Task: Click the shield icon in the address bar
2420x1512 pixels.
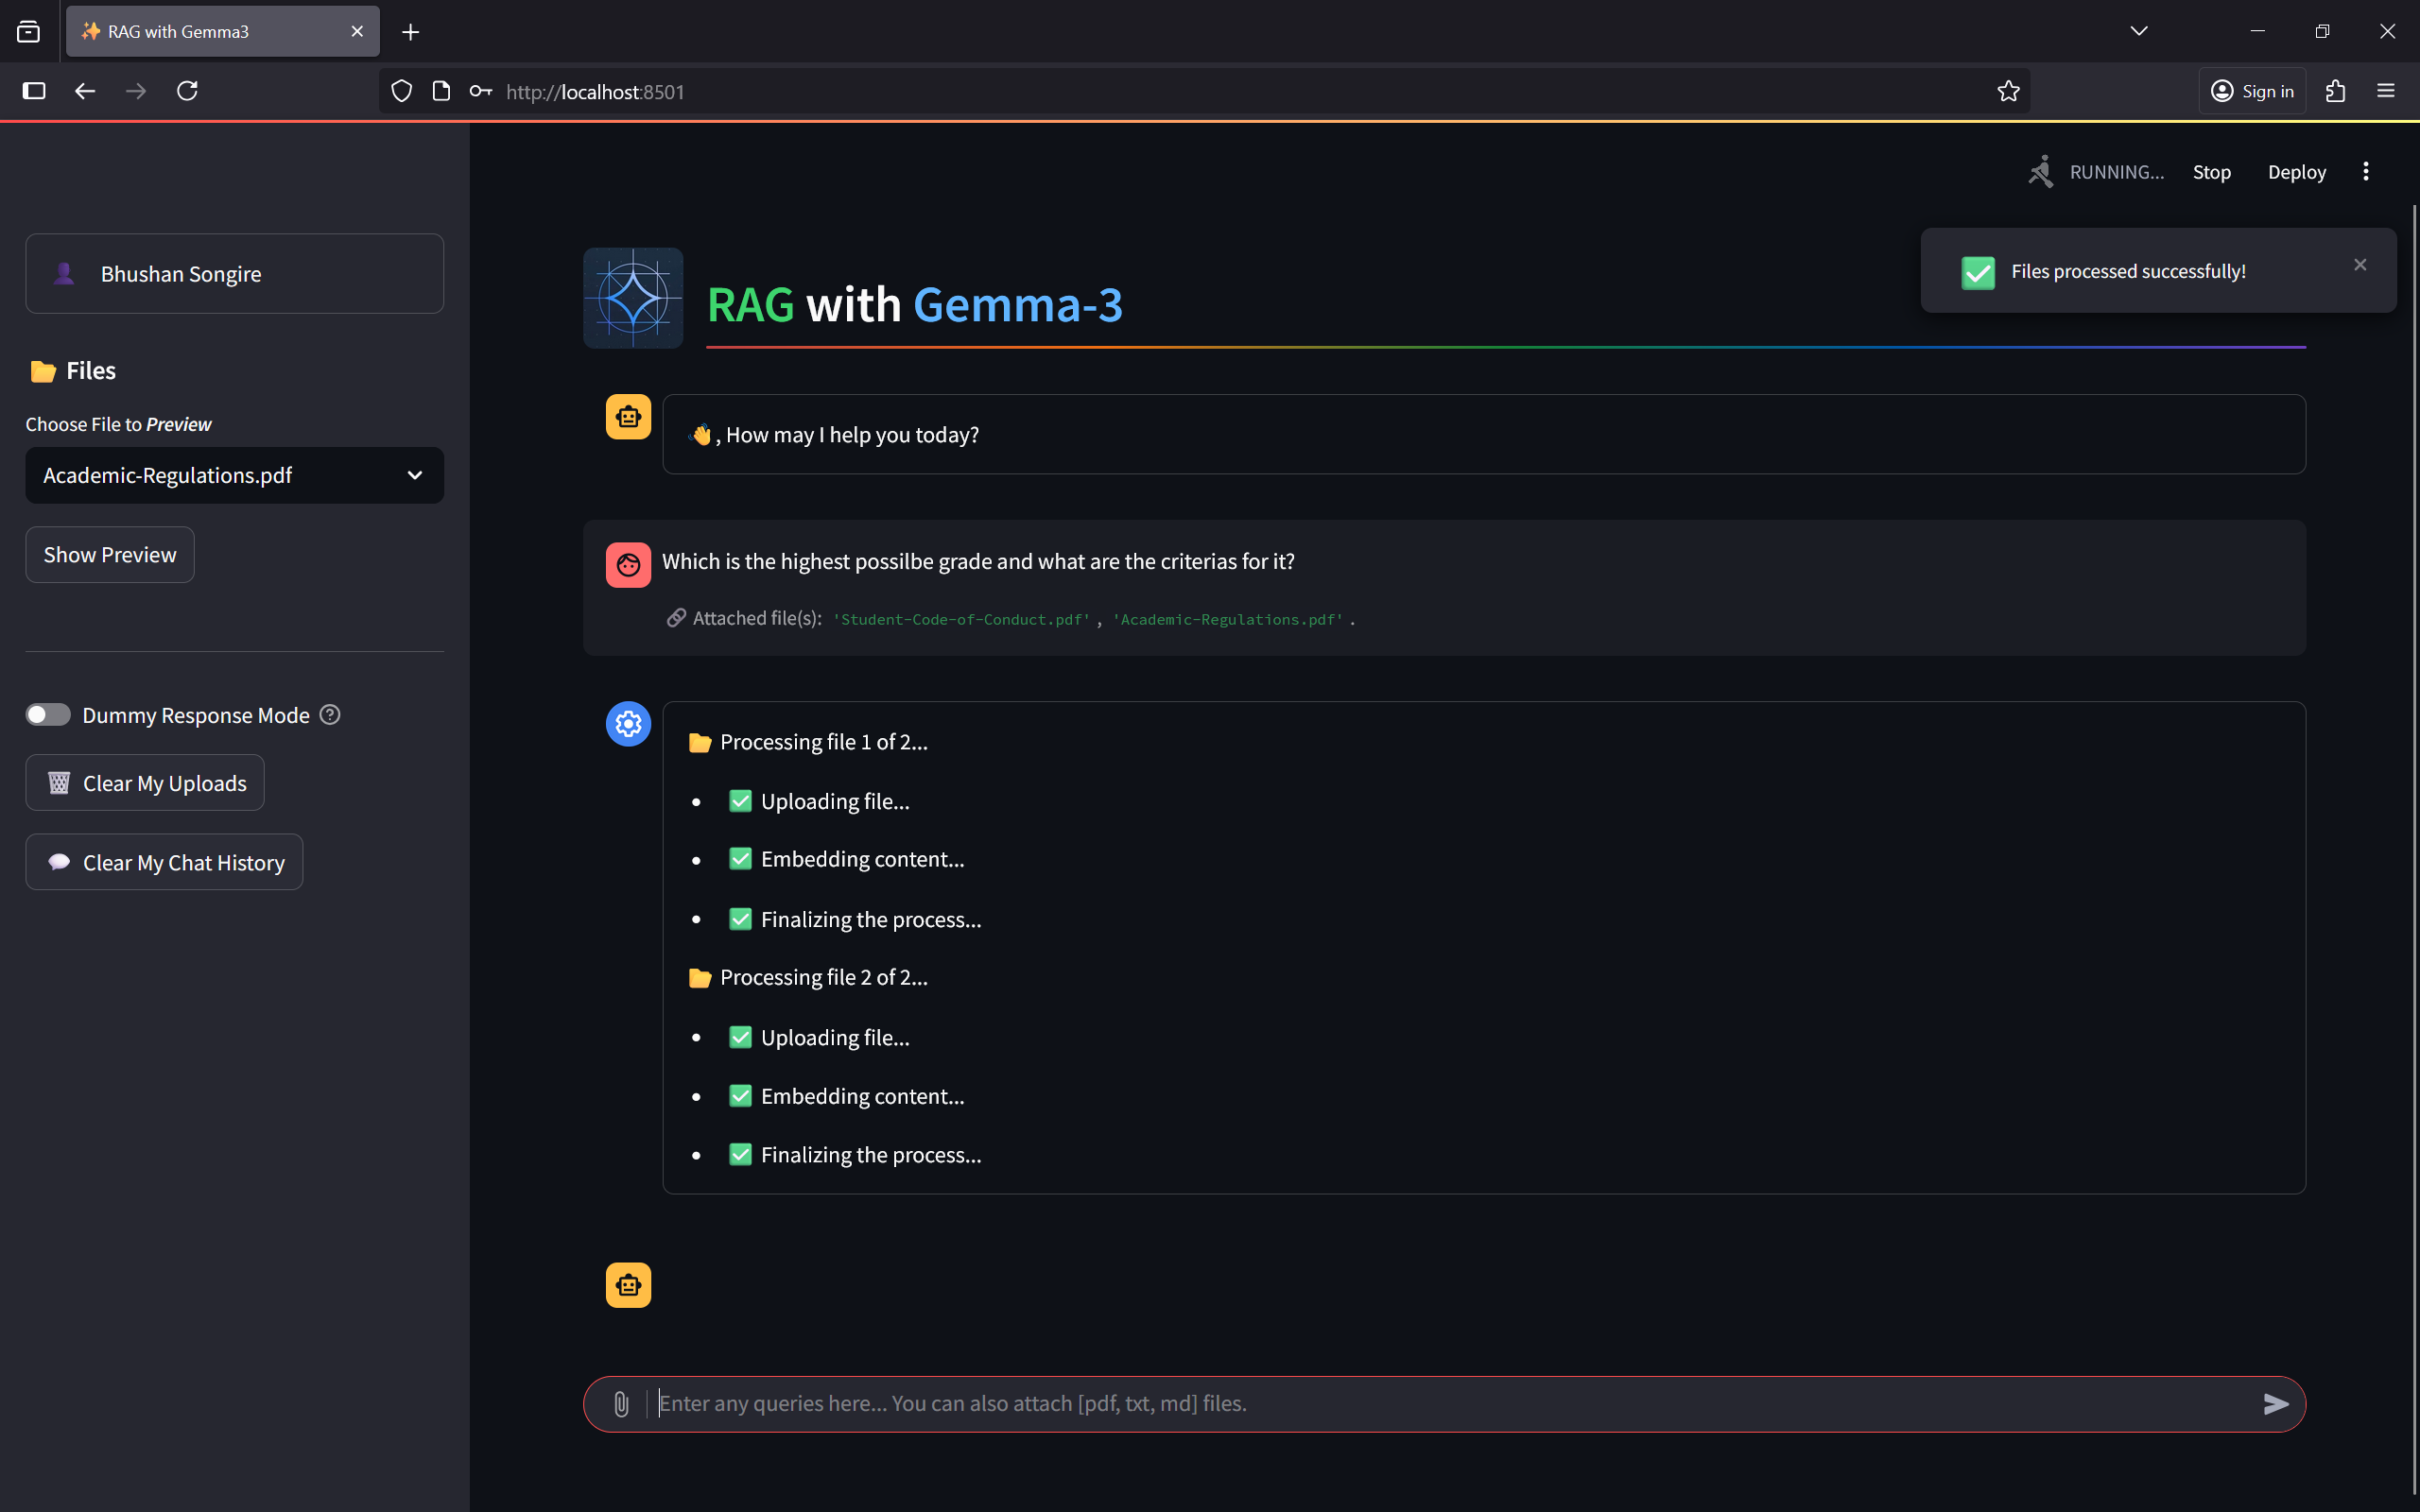Action: click(x=401, y=90)
